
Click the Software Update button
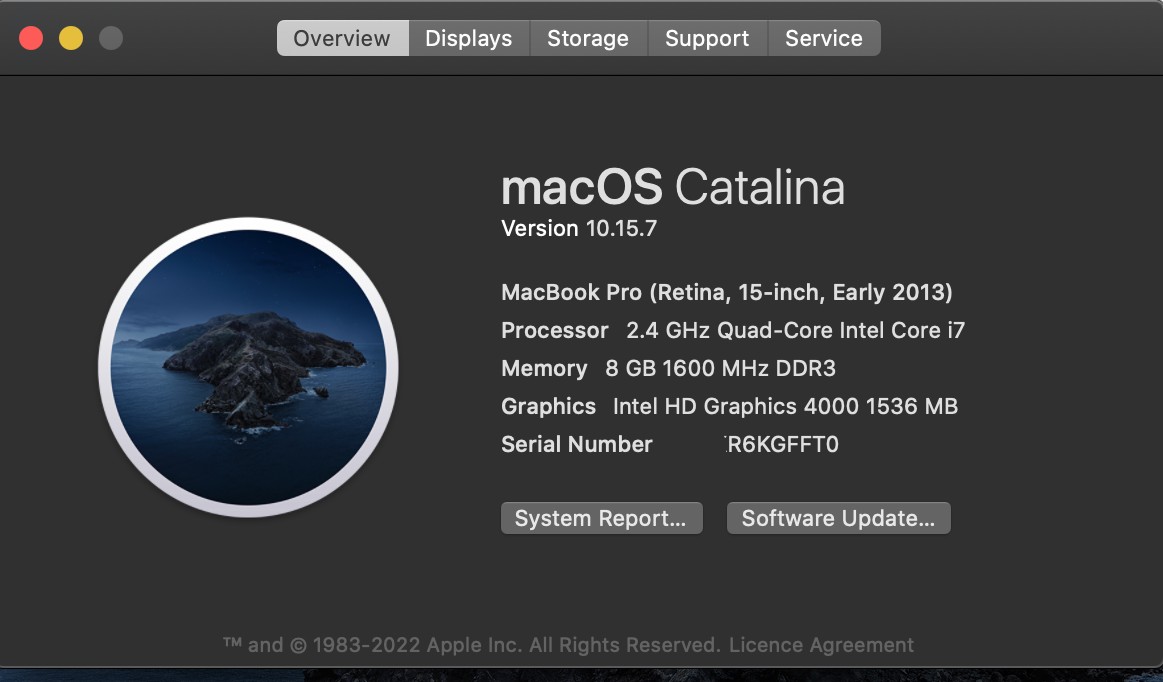pyautogui.click(x=838, y=518)
